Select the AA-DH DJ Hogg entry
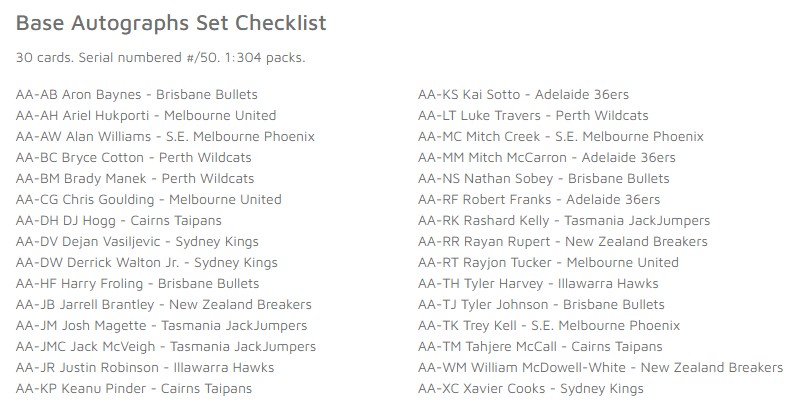This screenshot has width=805, height=419. 119,221
